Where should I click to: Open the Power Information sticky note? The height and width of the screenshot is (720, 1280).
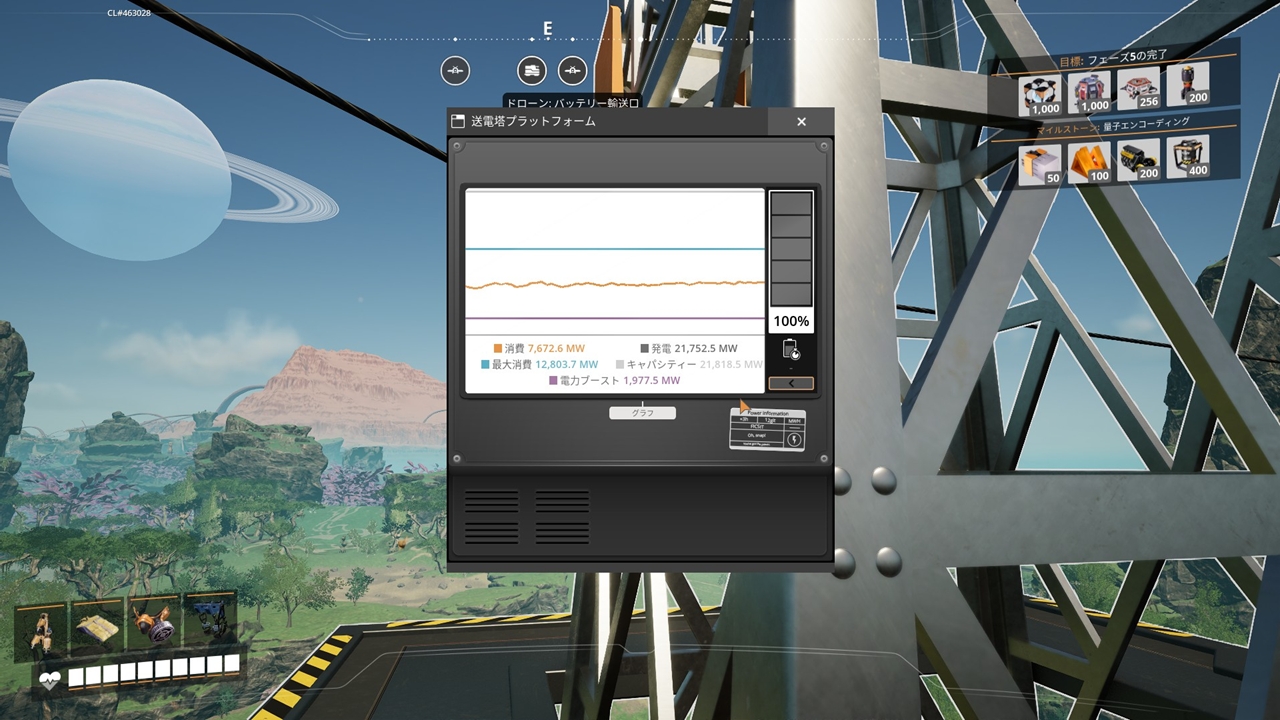point(767,429)
